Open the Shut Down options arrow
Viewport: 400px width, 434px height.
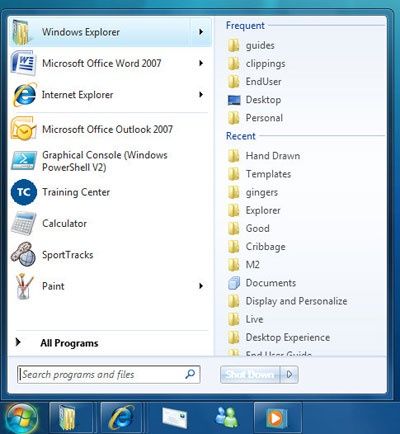tap(289, 374)
